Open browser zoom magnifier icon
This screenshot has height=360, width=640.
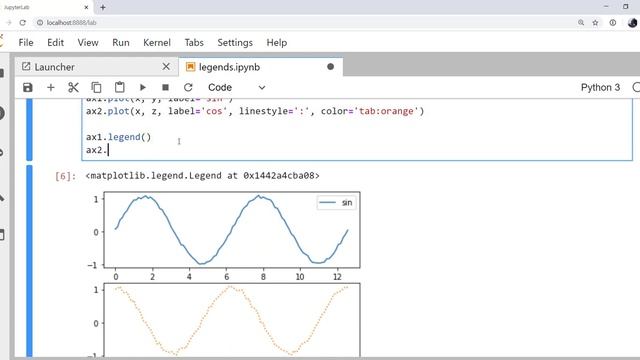(581, 22)
